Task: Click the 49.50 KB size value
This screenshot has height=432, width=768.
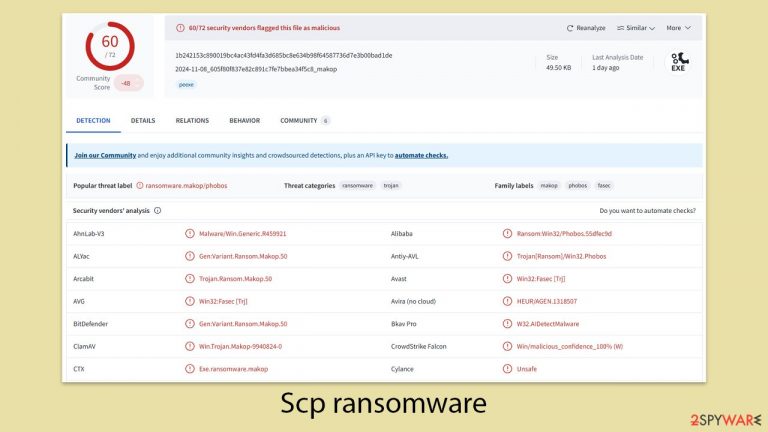Action: pos(558,68)
